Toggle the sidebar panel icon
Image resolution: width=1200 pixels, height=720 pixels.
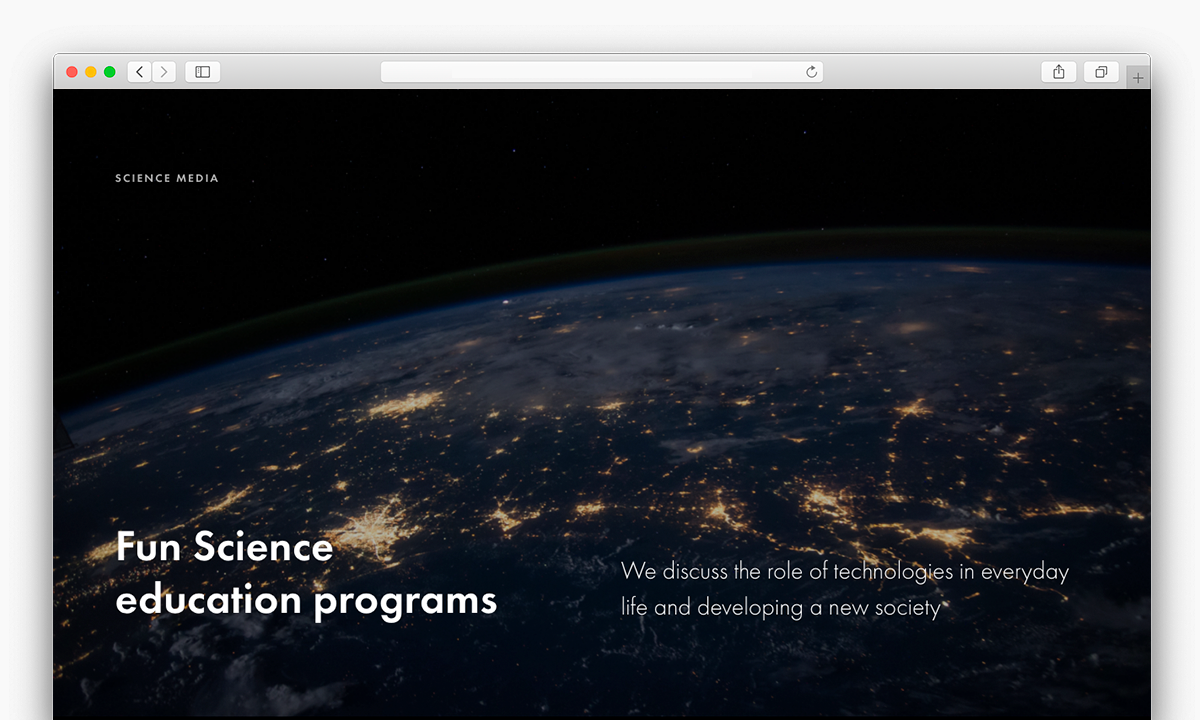pyautogui.click(x=202, y=72)
